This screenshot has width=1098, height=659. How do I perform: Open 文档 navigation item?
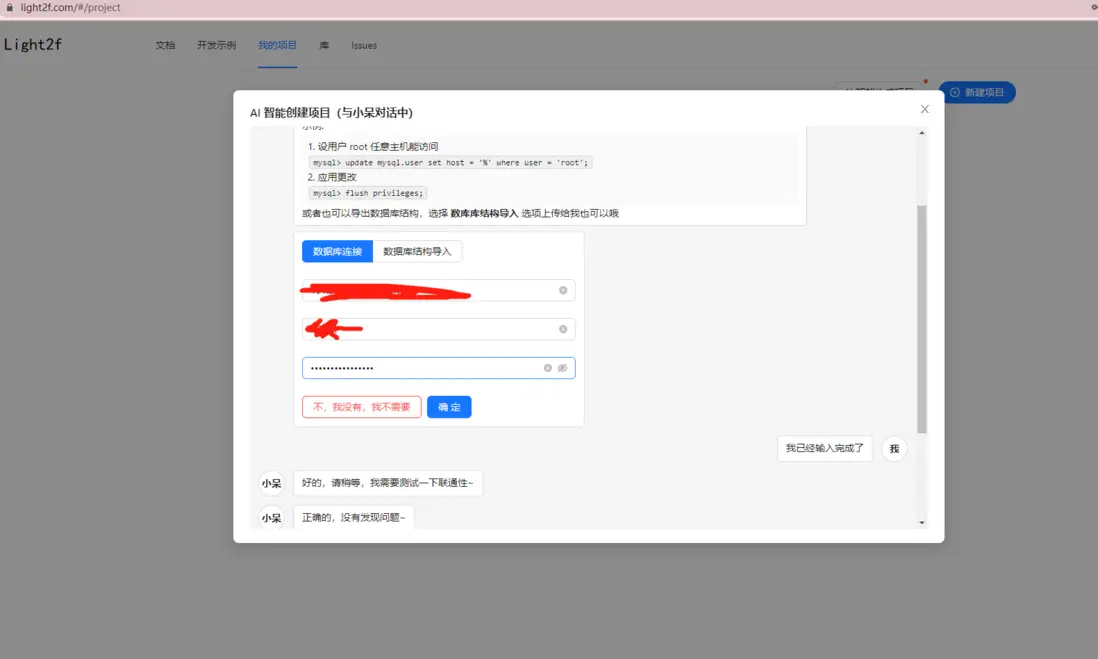pyautogui.click(x=165, y=46)
